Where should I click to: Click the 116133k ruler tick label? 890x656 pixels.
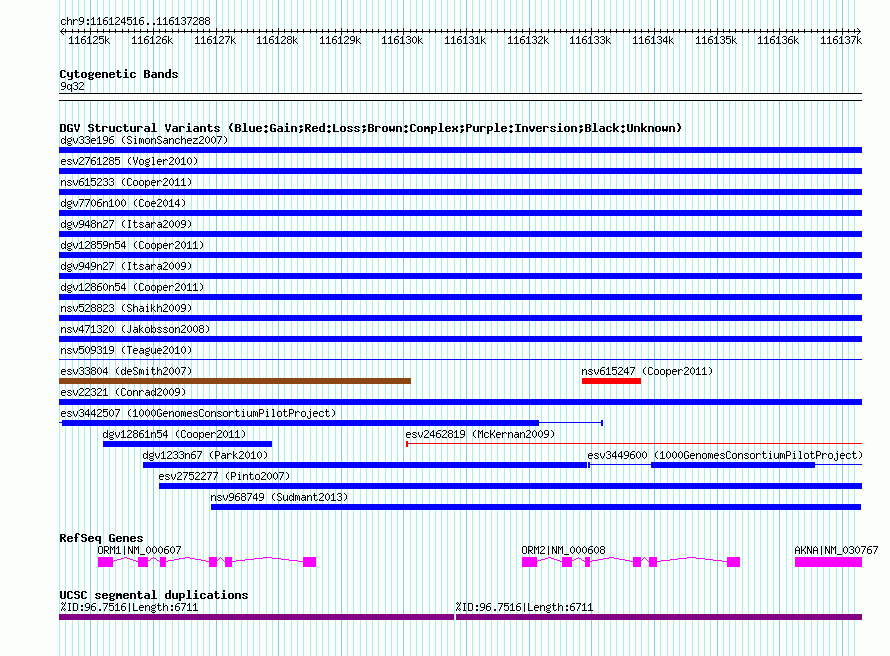[x=590, y=40]
